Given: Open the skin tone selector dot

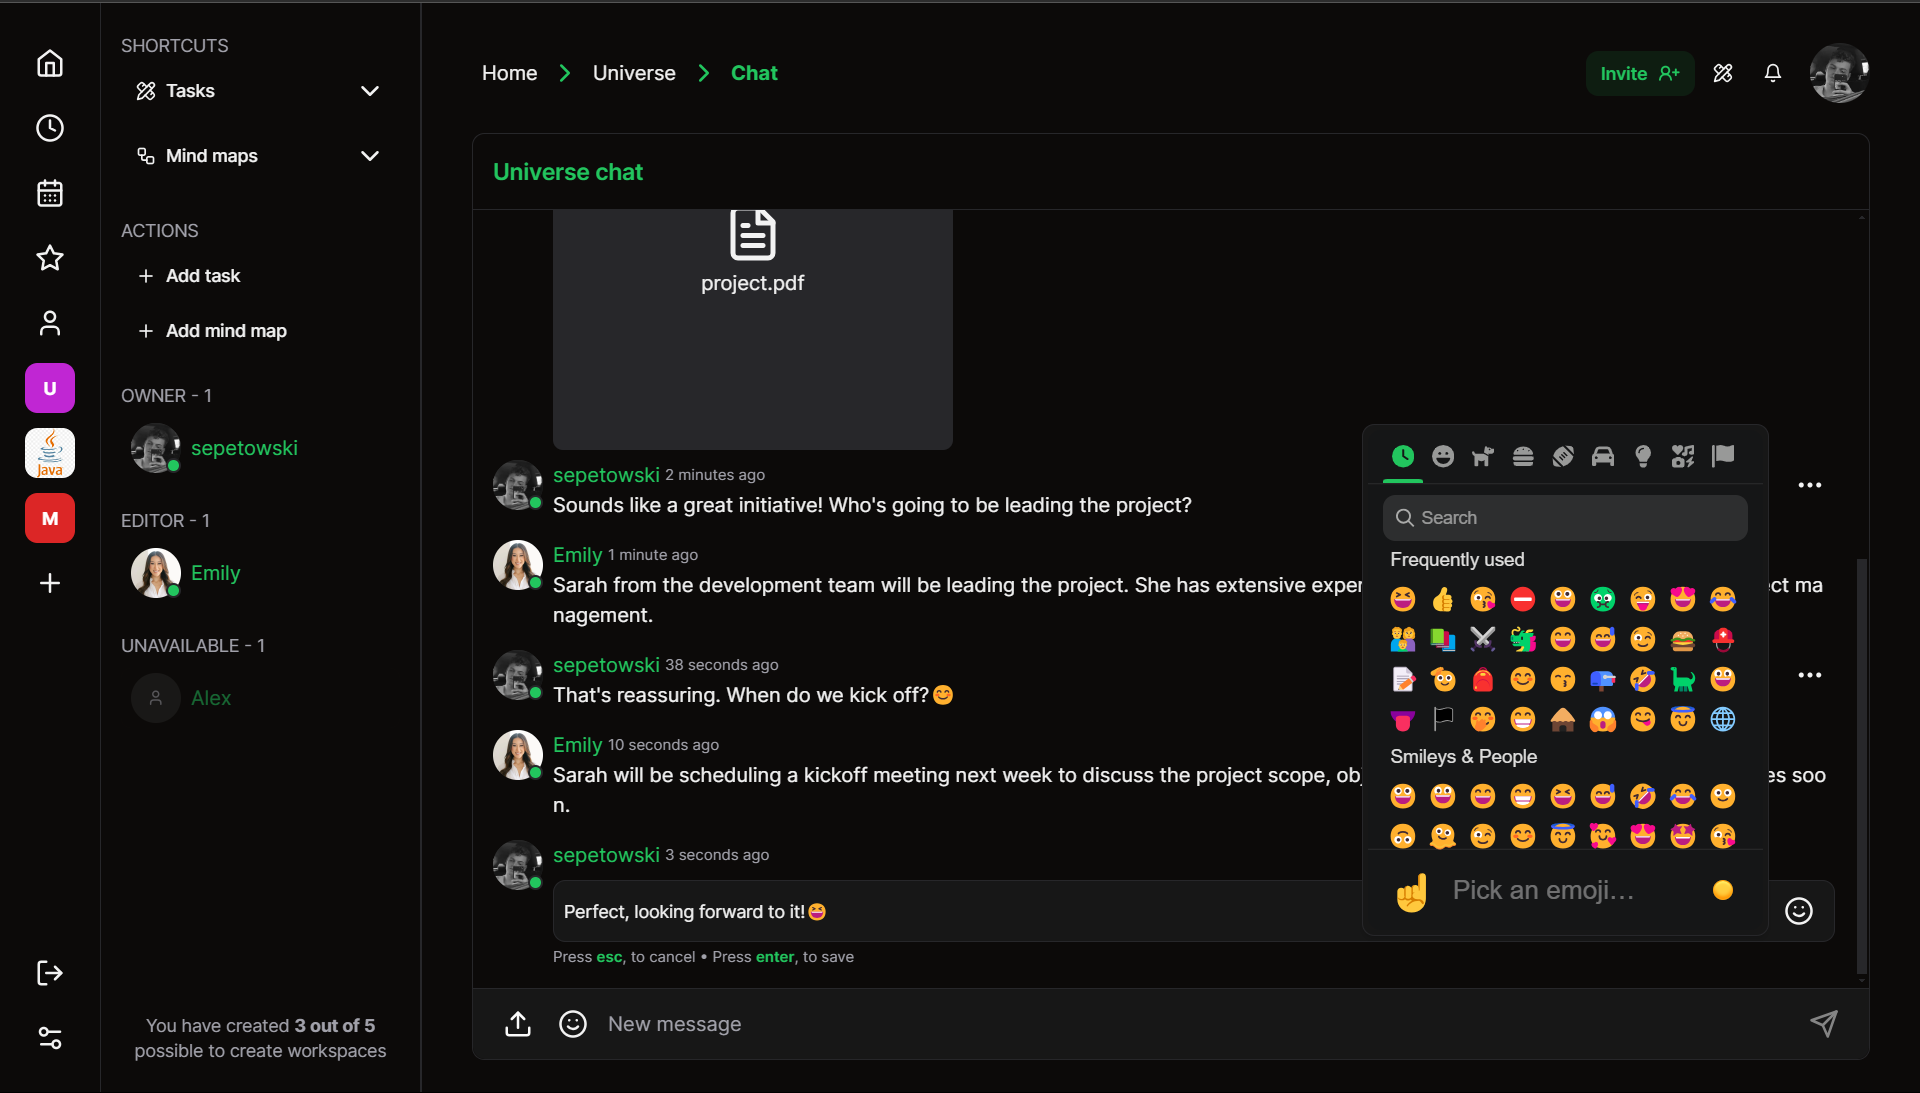Looking at the screenshot, I should pyautogui.click(x=1722, y=890).
